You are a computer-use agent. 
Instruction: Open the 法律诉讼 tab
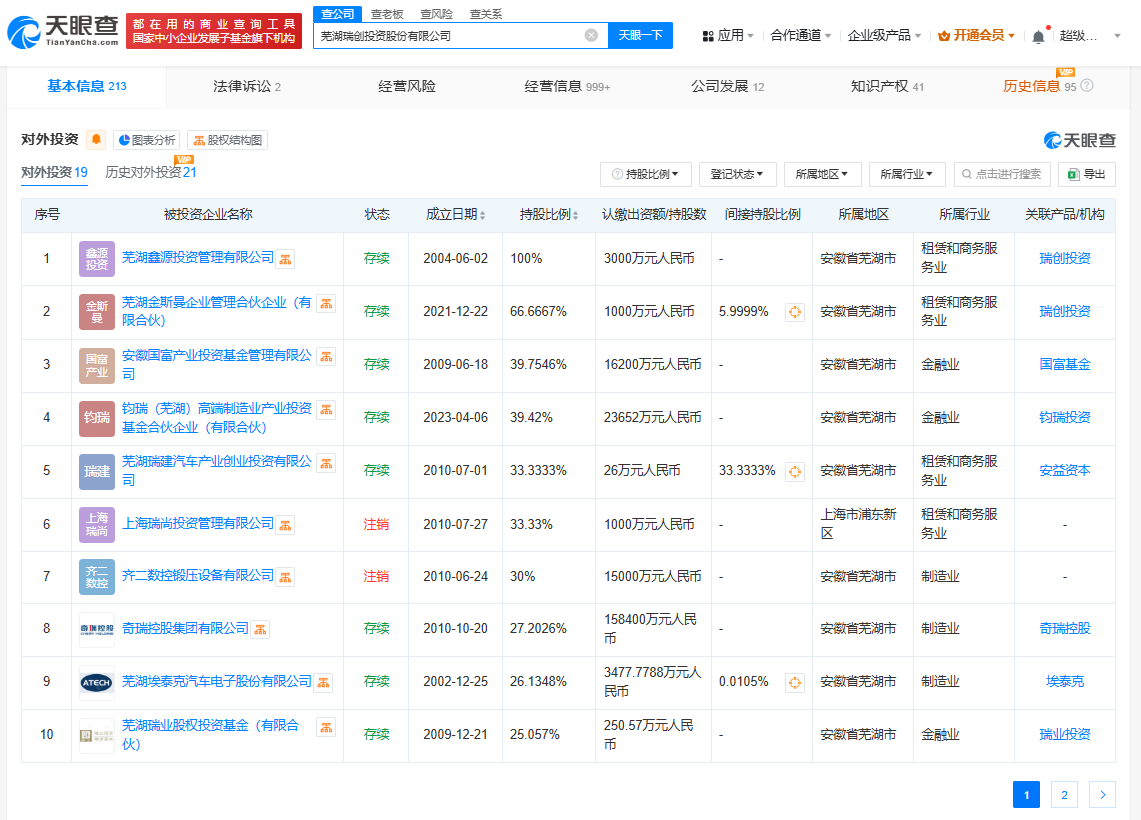coord(246,87)
